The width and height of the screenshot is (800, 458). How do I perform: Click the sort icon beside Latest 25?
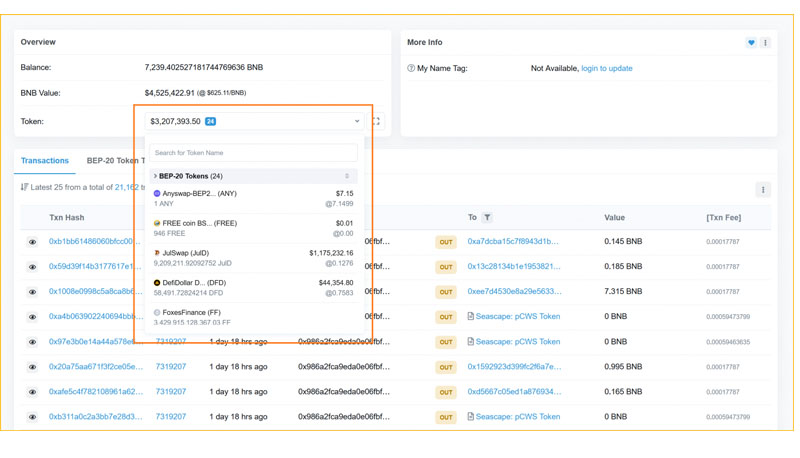24,187
